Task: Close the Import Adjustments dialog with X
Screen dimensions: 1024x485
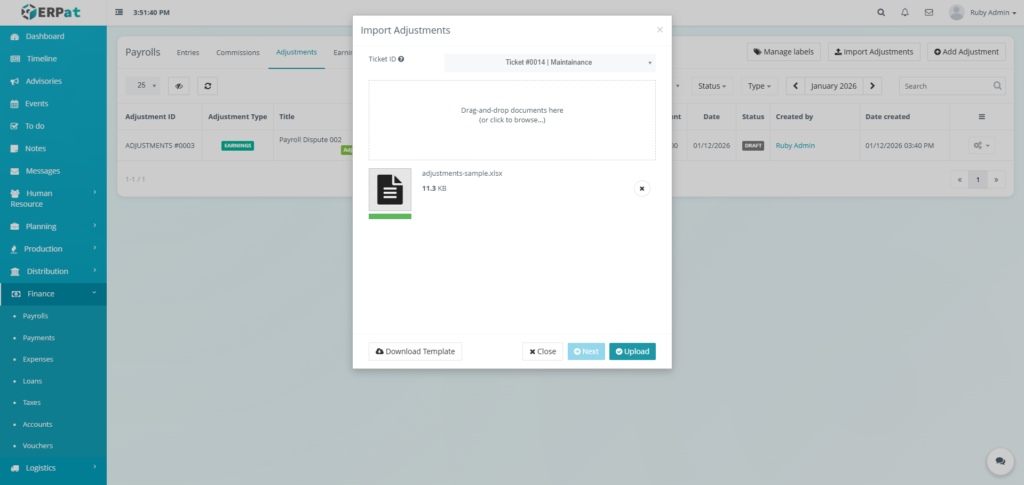Action: coord(660,29)
